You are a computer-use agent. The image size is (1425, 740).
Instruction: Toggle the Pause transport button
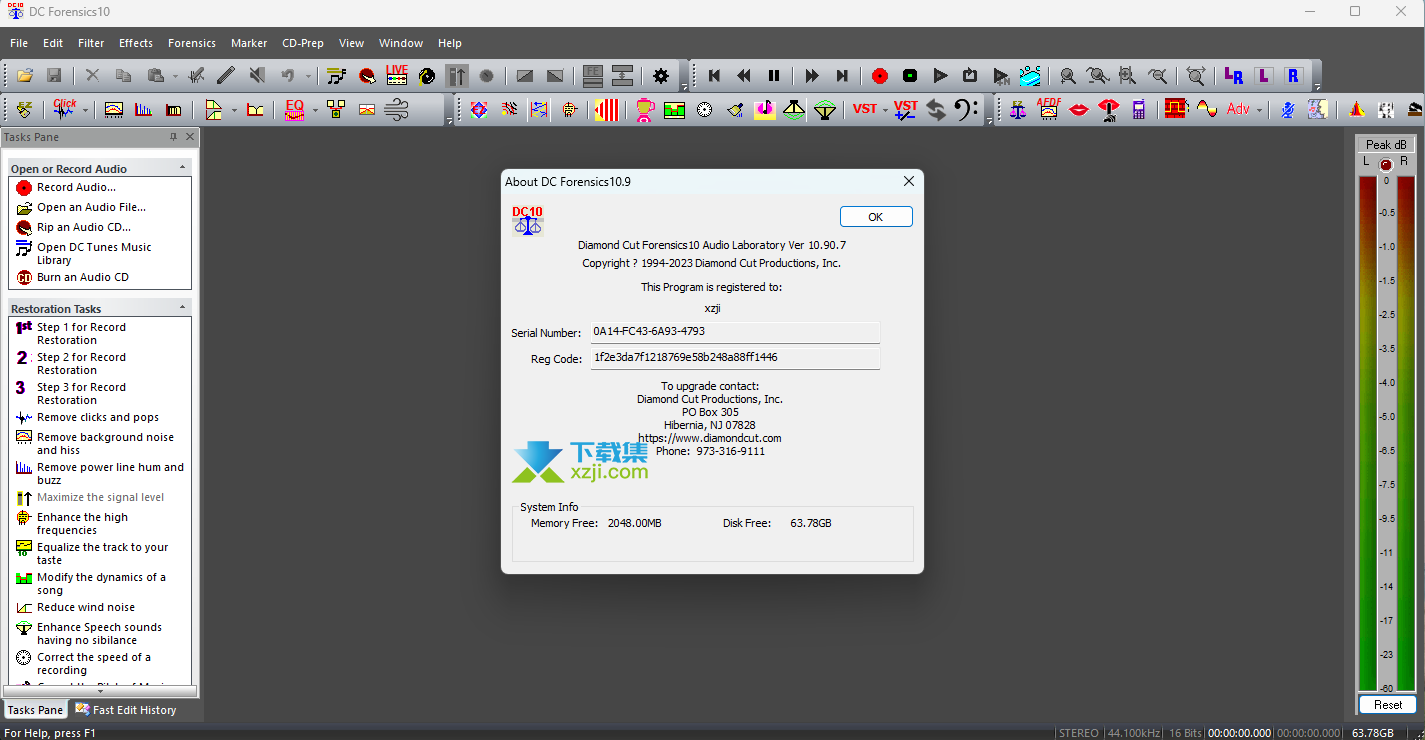[x=774, y=76]
